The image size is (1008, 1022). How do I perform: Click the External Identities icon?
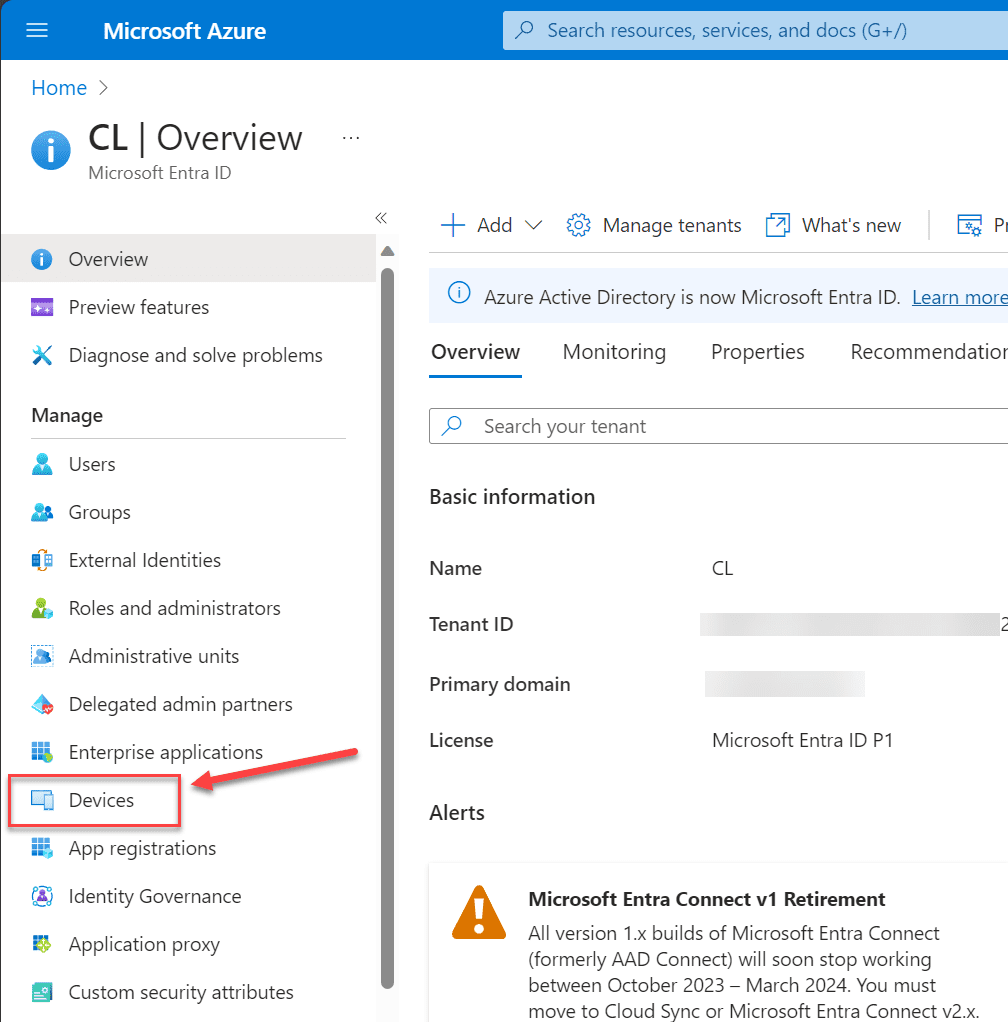pyautogui.click(x=42, y=561)
